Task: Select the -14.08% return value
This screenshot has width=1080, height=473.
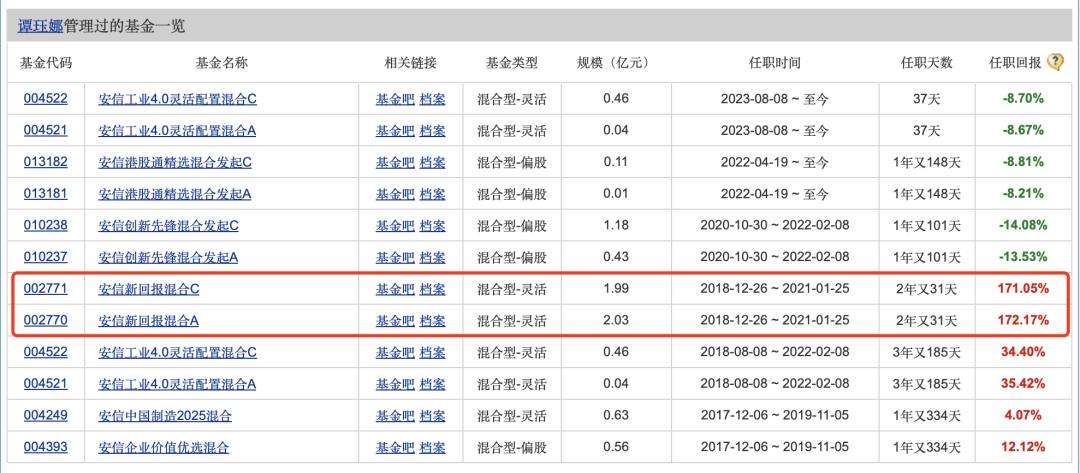Action: tap(1023, 225)
